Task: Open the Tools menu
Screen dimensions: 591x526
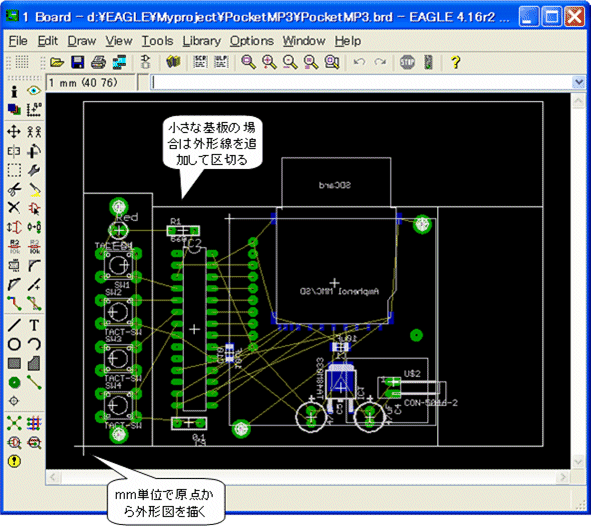Action: tap(157, 41)
